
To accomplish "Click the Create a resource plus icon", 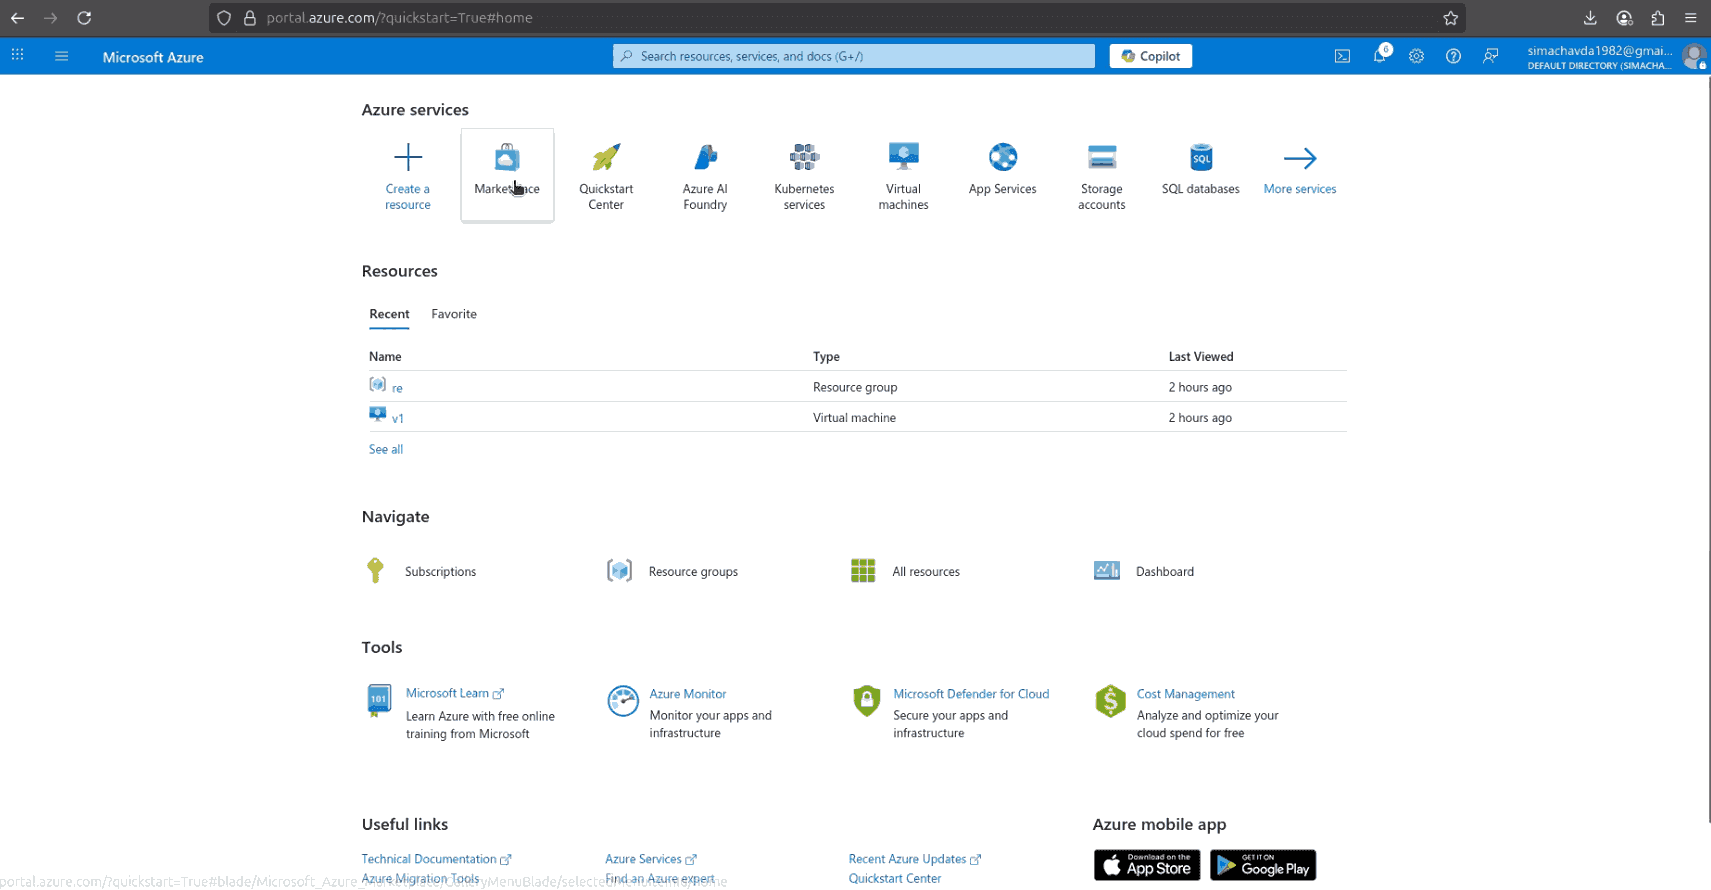I will pyautogui.click(x=408, y=157).
